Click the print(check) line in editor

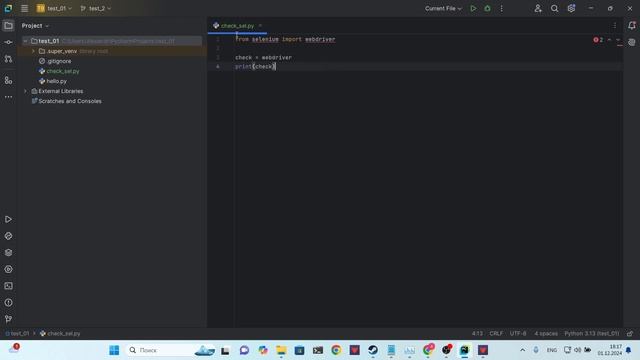(256, 67)
